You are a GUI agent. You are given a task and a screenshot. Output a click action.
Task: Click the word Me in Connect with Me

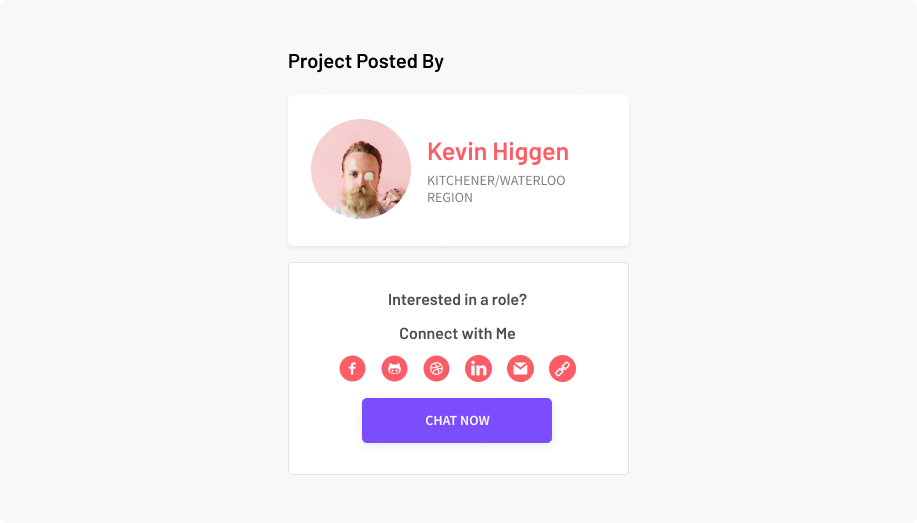506,333
